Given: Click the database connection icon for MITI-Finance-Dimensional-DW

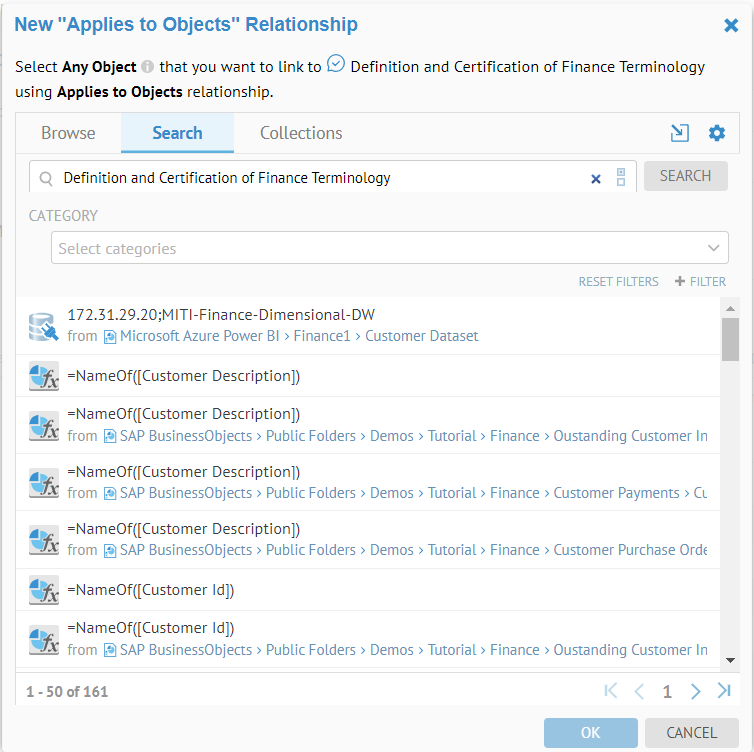Looking at the screenshot, I should tap(43, 326).
